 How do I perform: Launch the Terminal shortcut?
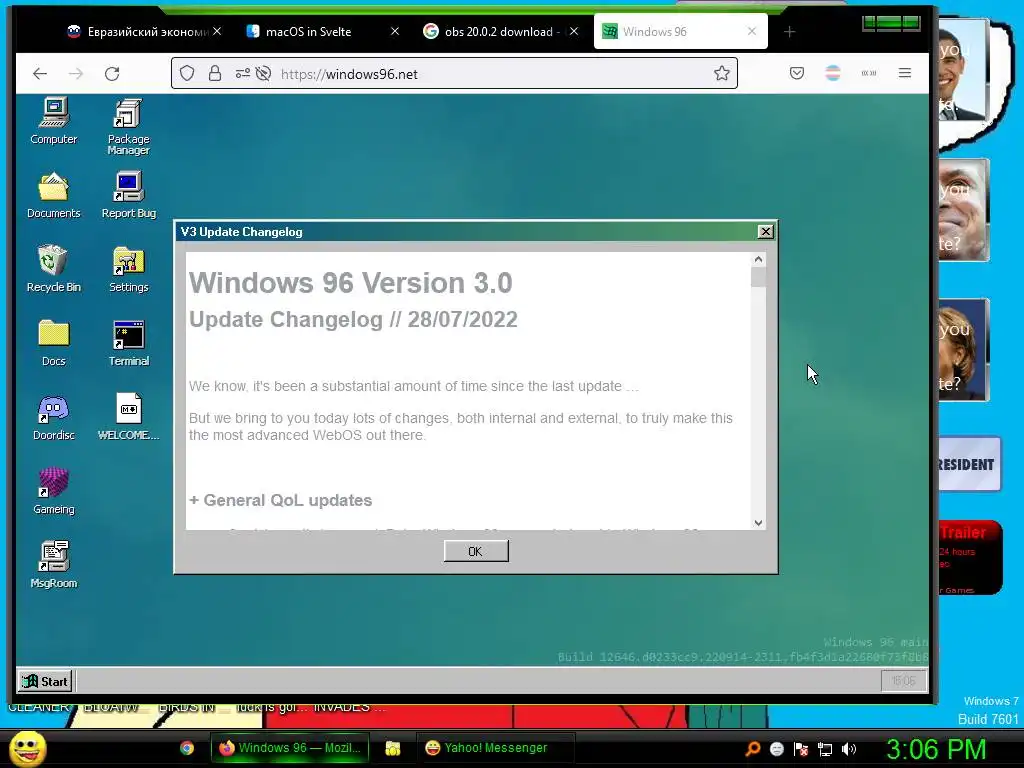pos(129,343)
